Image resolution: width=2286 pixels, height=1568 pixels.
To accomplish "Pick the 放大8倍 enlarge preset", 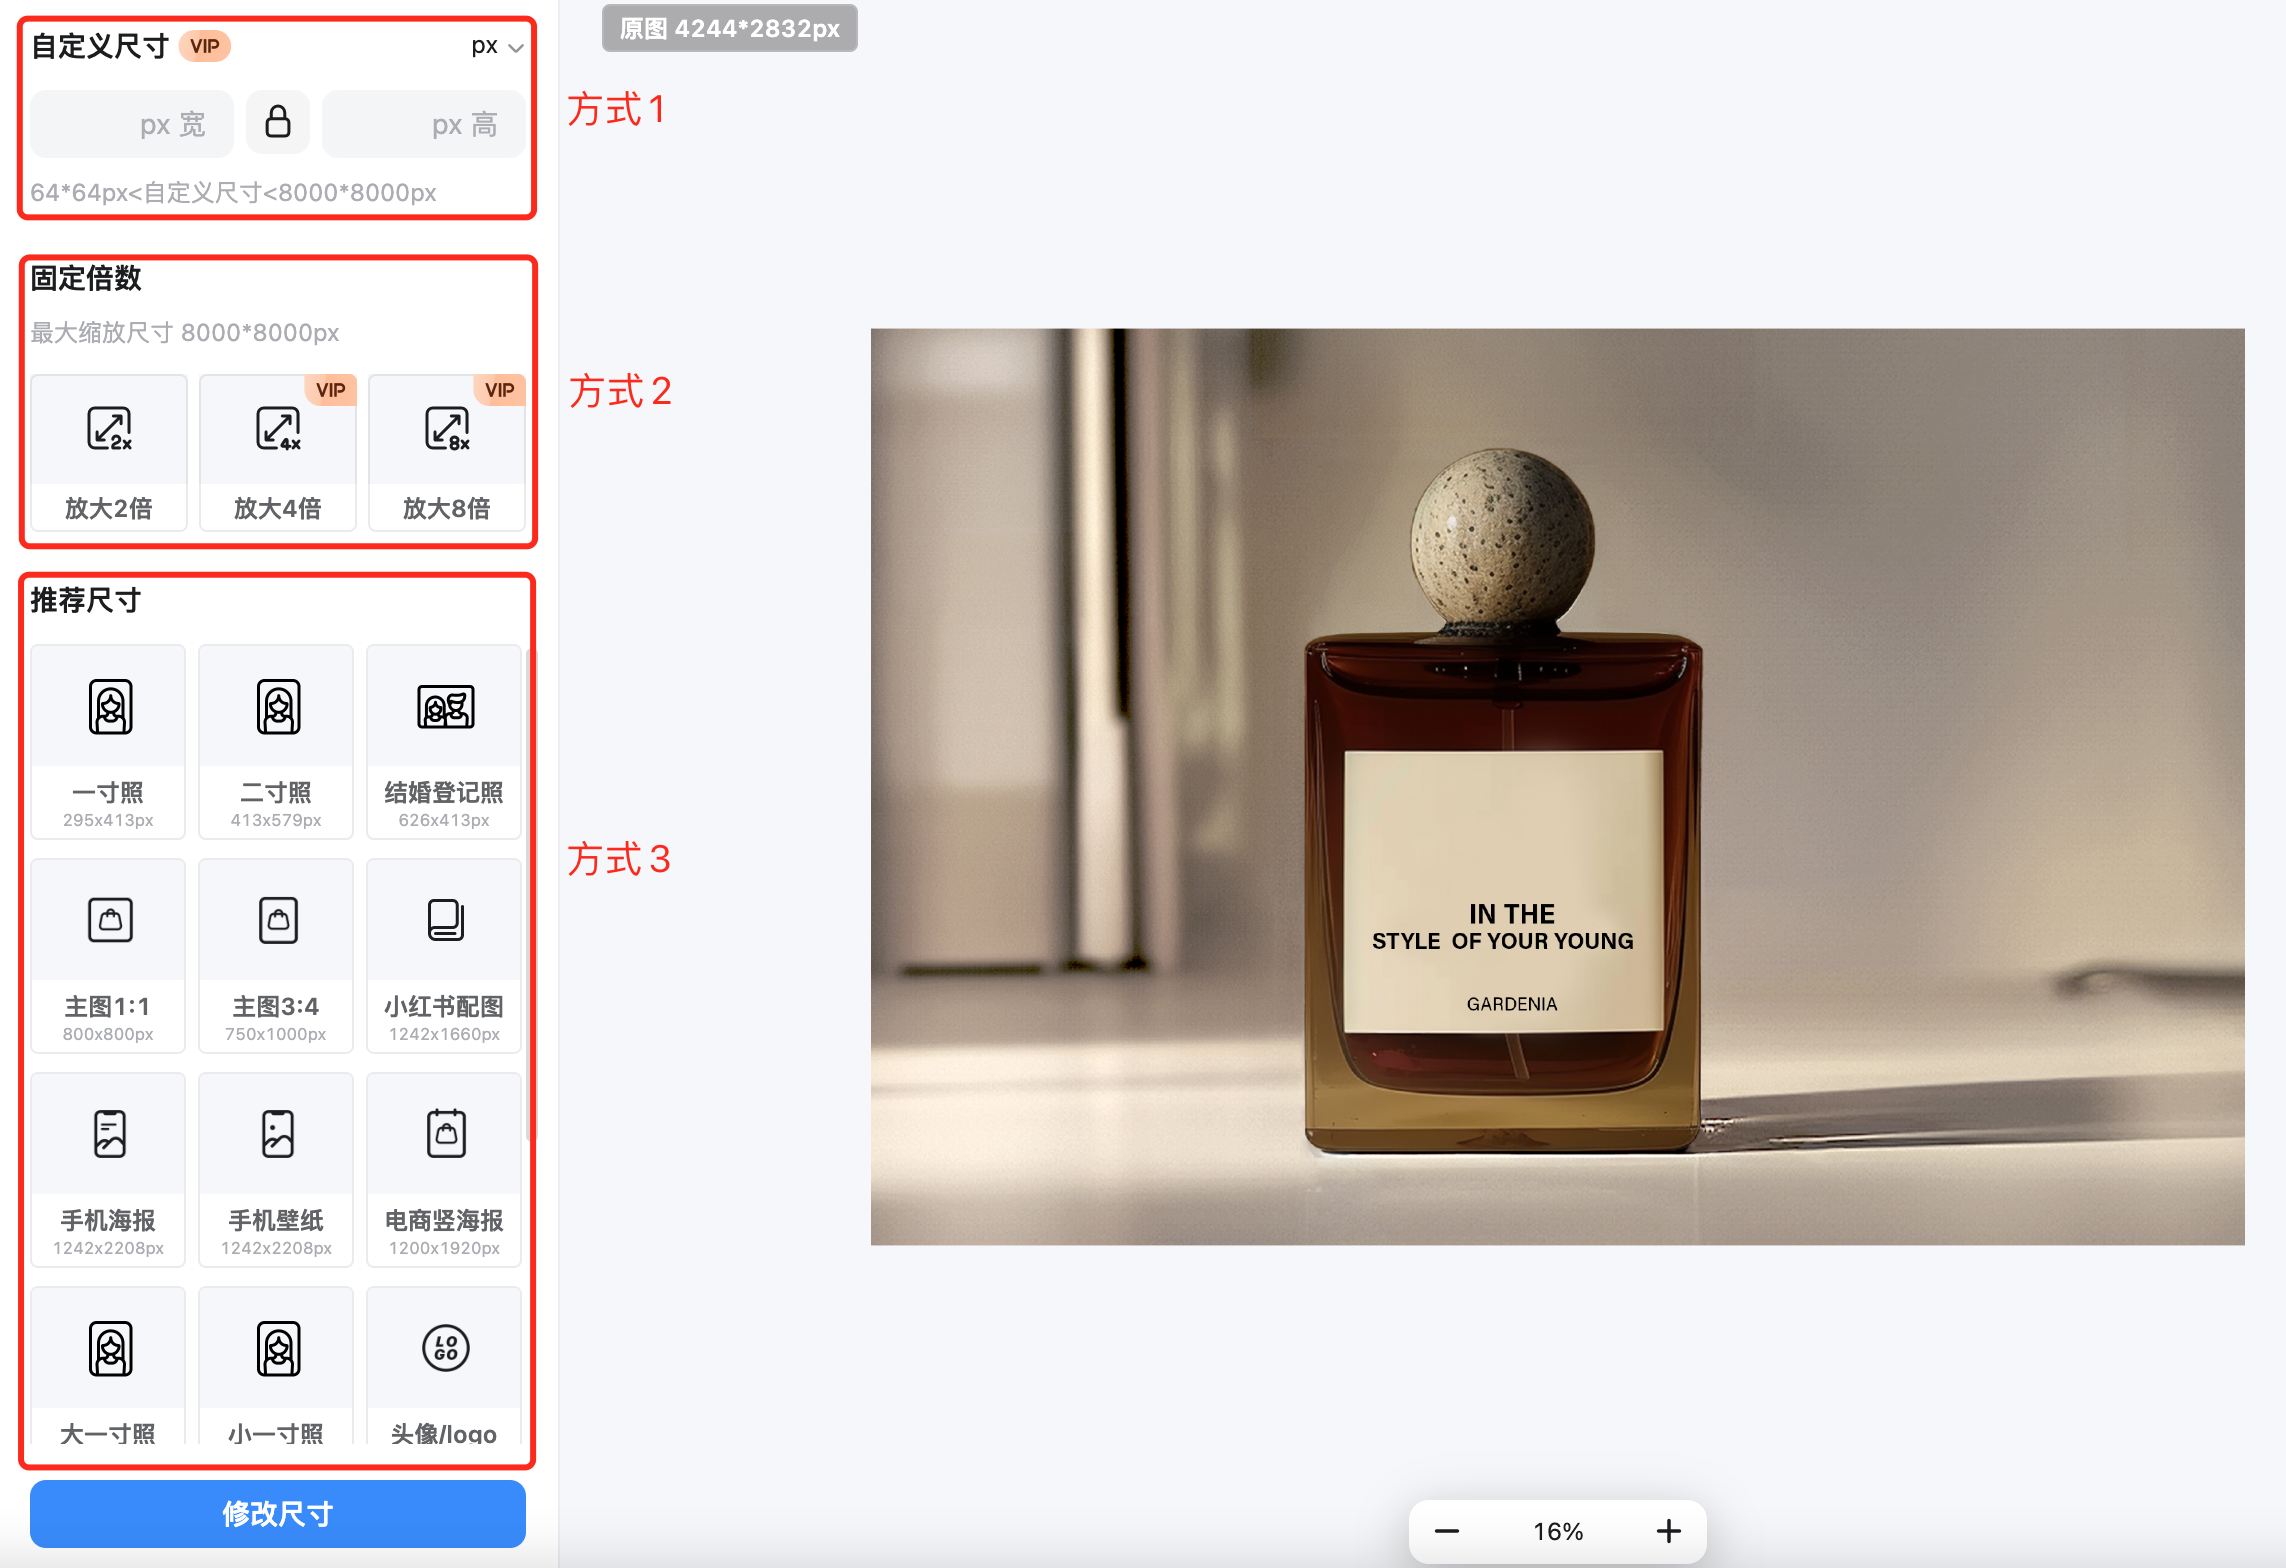I will point(446,453).
